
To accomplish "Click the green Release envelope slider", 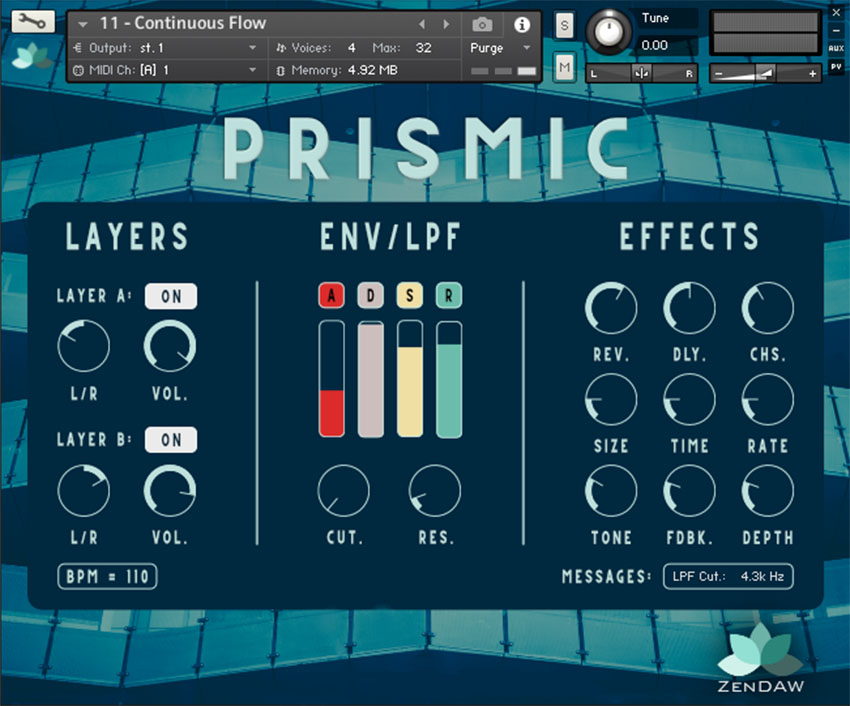I will tap(449, 379).
